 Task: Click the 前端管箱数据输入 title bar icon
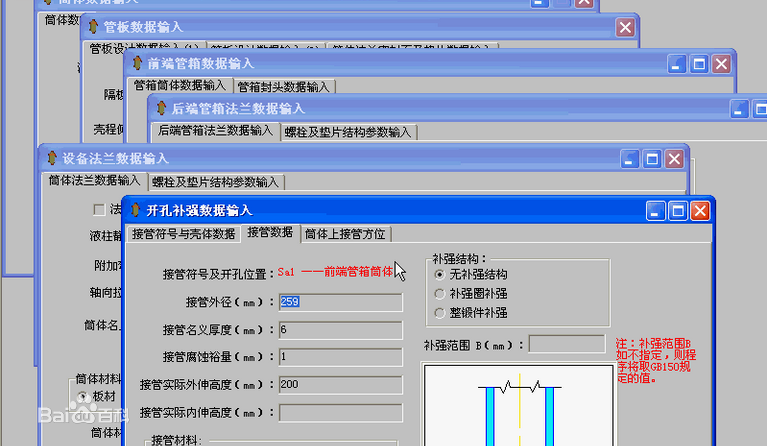click(137, 63)
